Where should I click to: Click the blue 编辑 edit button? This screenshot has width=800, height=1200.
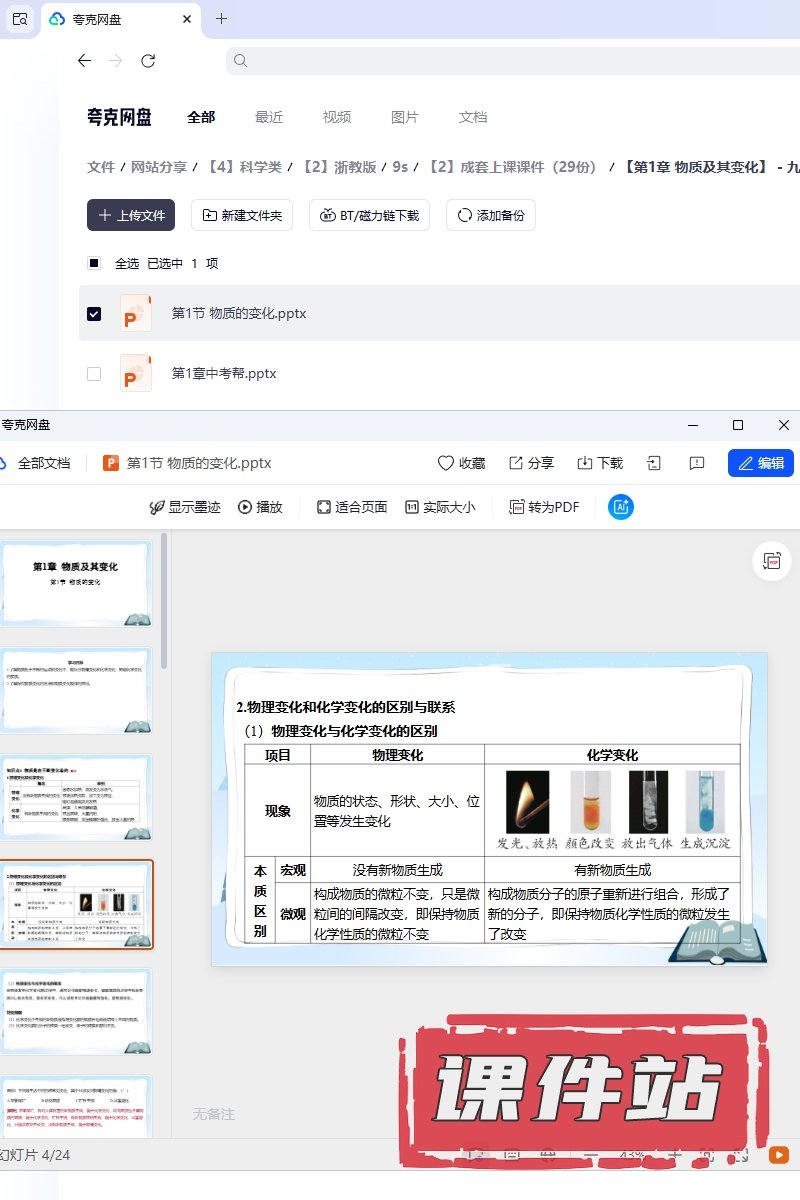click(760, 463)
